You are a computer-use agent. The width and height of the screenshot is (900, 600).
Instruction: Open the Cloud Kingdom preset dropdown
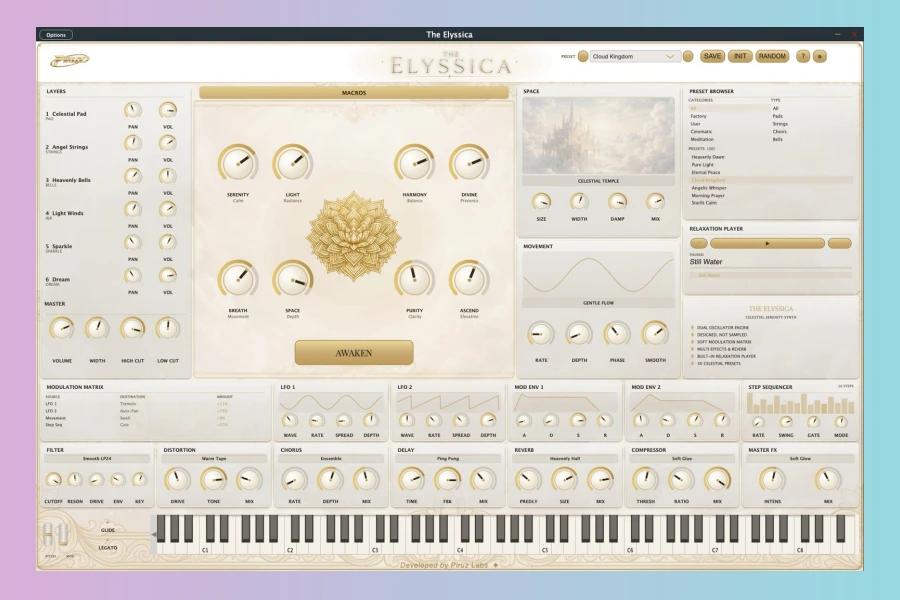pyautogui.click(x=635, y=56)
